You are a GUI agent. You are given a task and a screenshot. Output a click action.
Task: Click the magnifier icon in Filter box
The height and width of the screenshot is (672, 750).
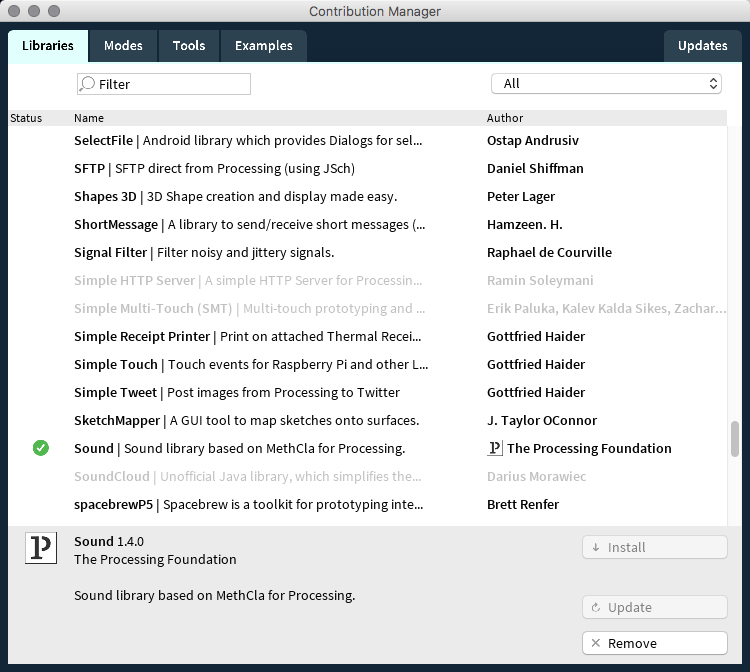point(87,84)
